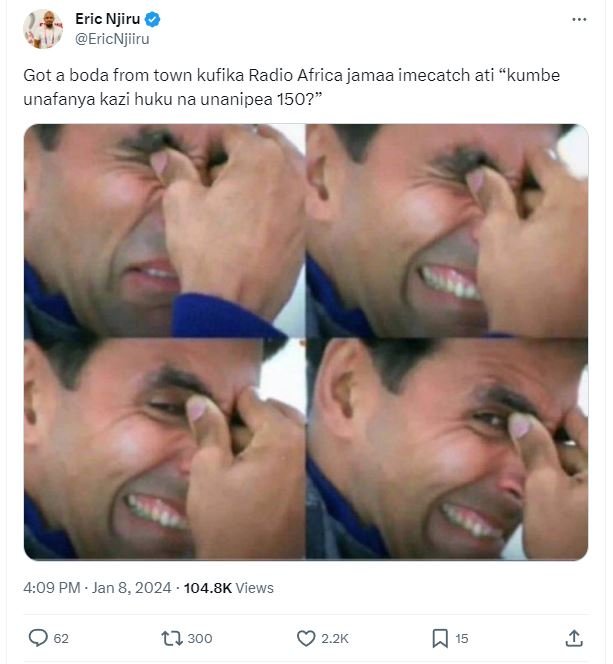The width and height of the screenshot is (613, 664).
Task: Open the share tweet icon
Action: pos(574,637)
